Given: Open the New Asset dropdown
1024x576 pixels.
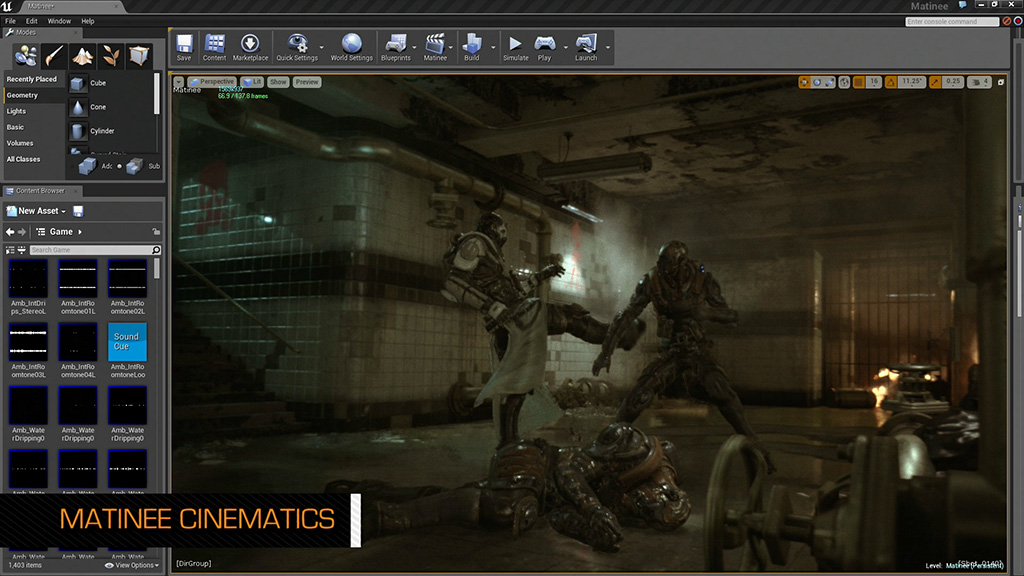Looking at the screenshot, I should pyautogui.click(x=36, y=211).
